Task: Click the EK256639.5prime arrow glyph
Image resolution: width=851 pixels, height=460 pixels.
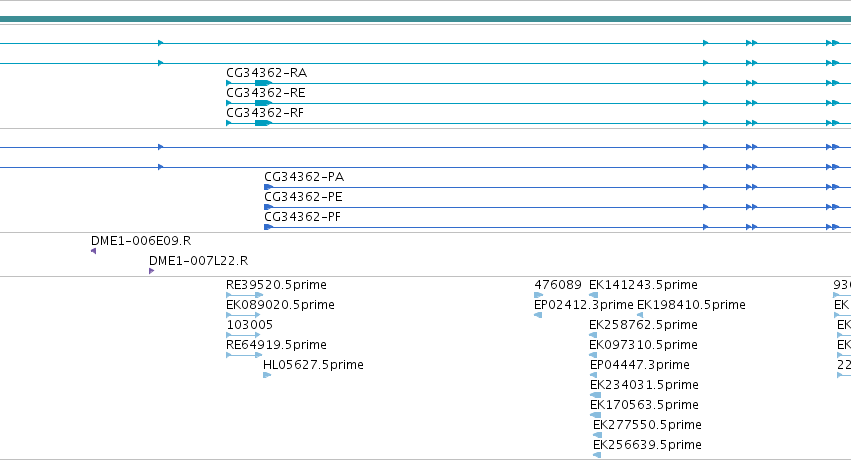Action: click(x=597, y=455)
